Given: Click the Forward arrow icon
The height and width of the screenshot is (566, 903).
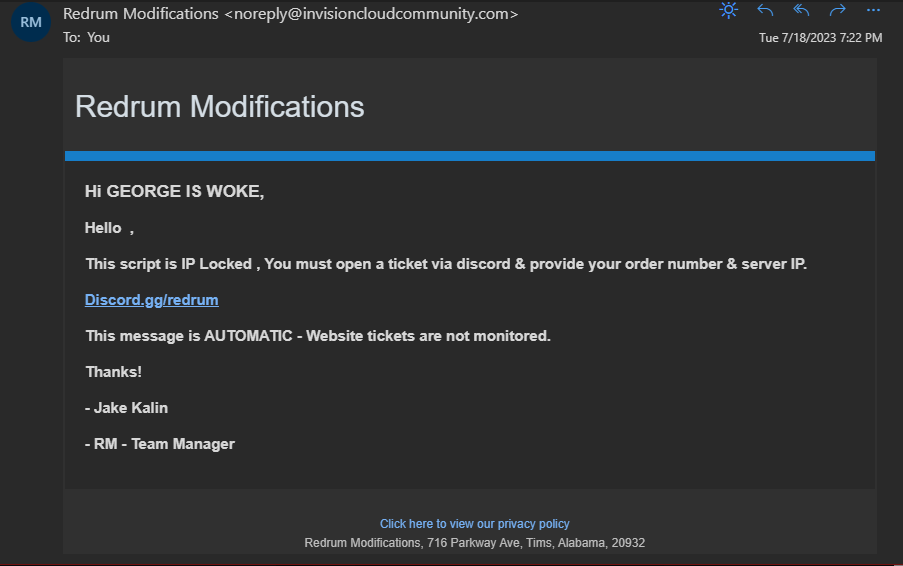Looking at the screenshot, I should click(837, 11).
